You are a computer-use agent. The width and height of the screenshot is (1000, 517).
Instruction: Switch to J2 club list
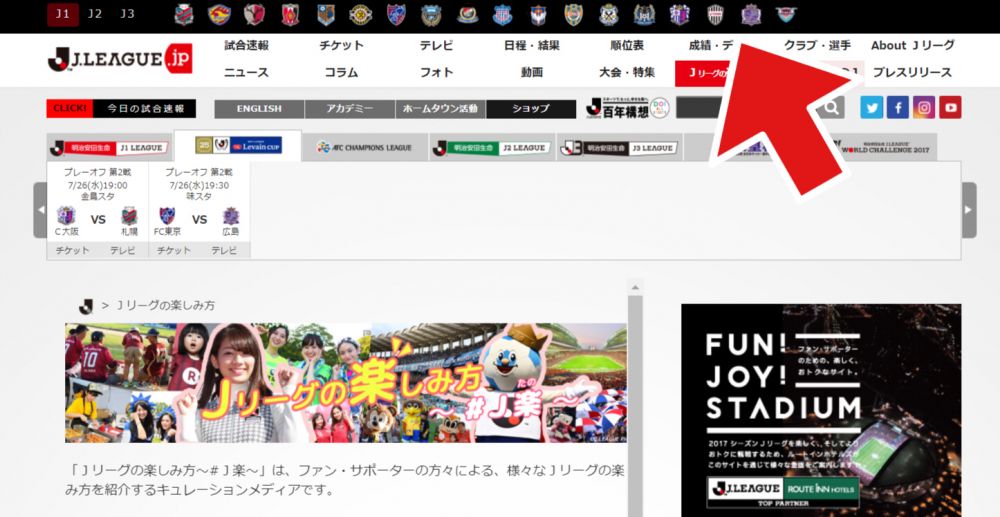[95, 14]
